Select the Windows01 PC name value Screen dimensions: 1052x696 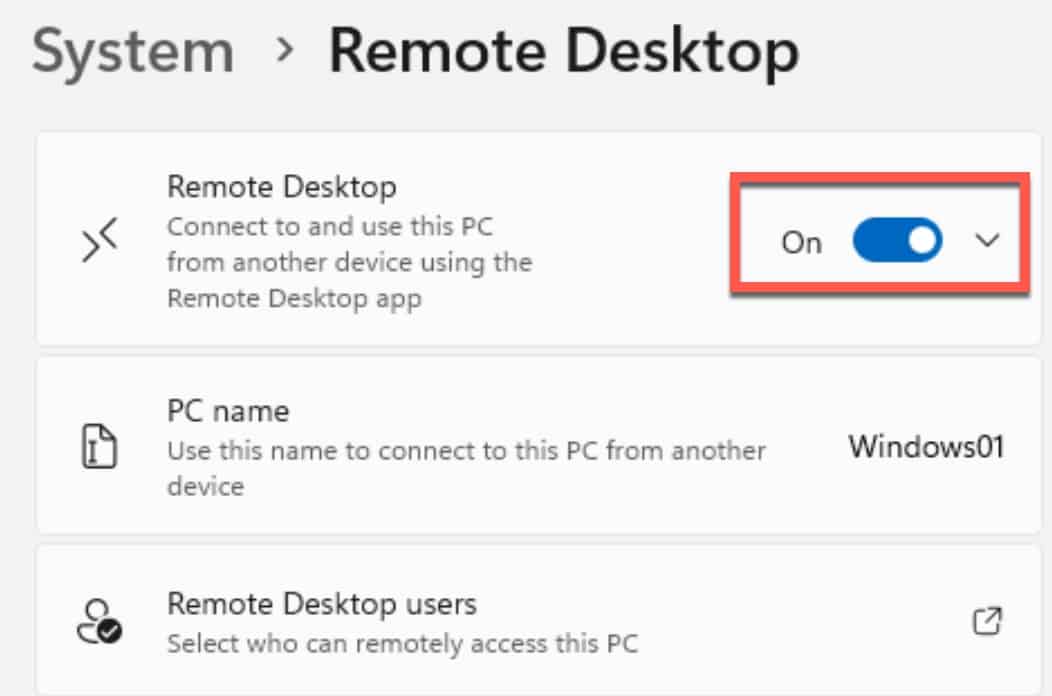point(926,446)
